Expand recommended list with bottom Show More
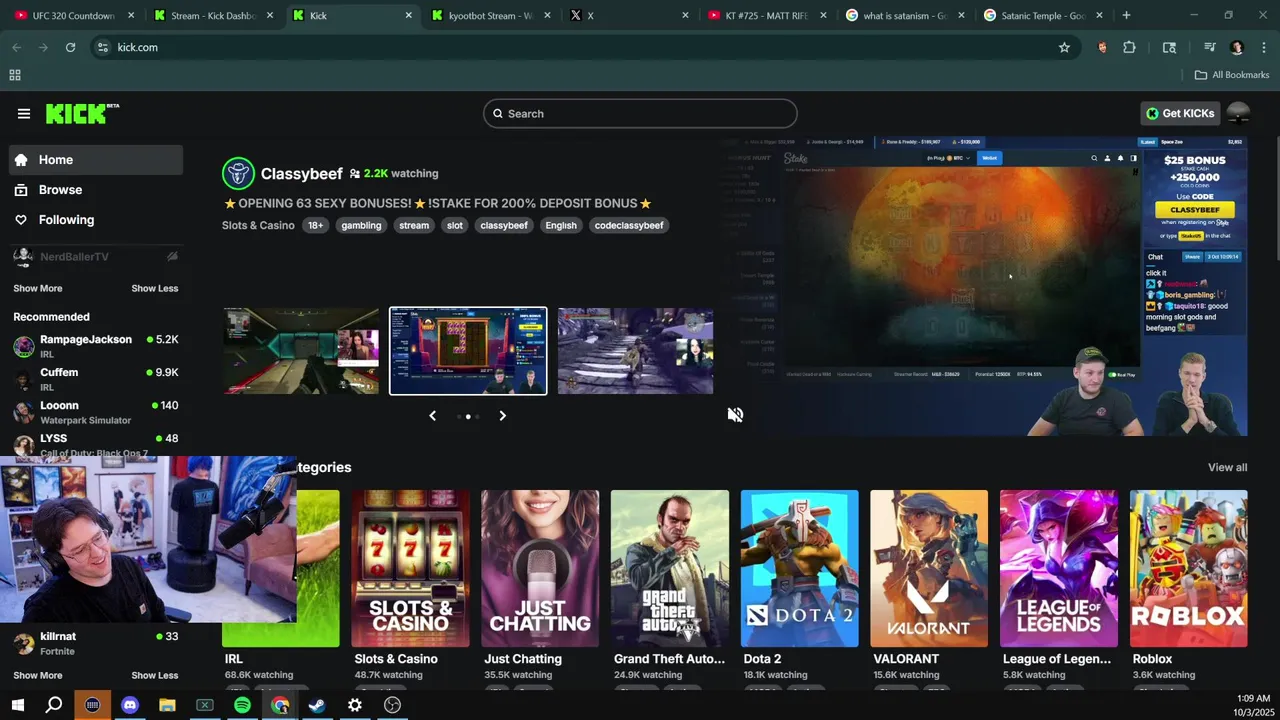 tap(38, 675)
